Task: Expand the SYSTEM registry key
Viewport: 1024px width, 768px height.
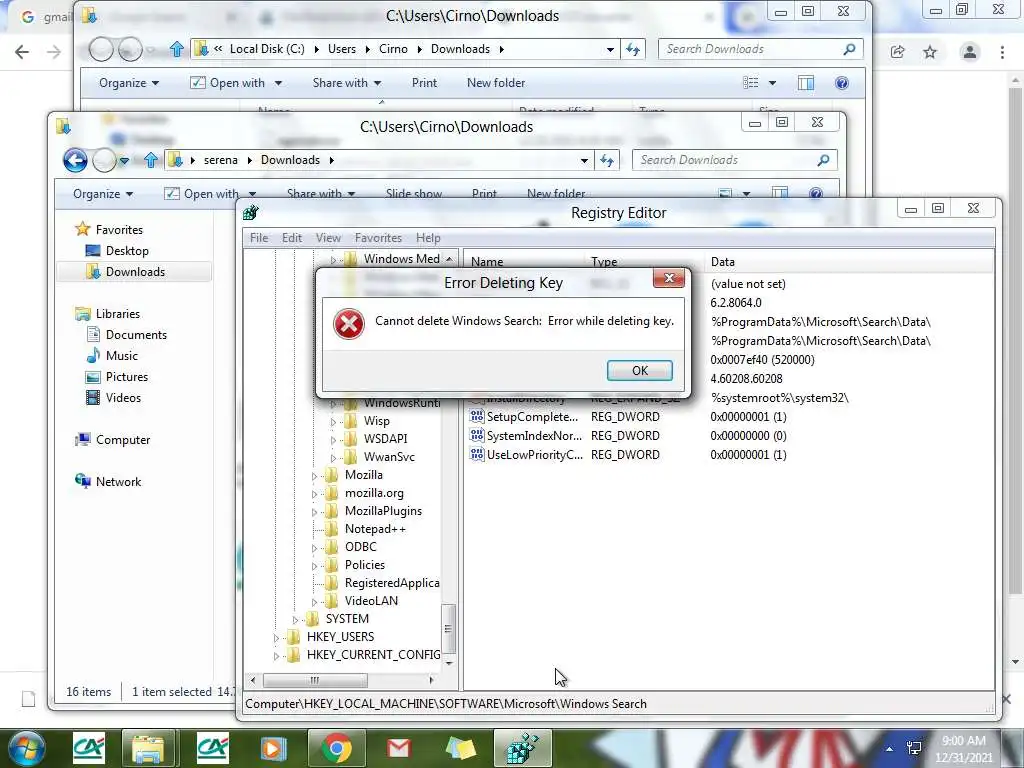Action: point(295,620)
